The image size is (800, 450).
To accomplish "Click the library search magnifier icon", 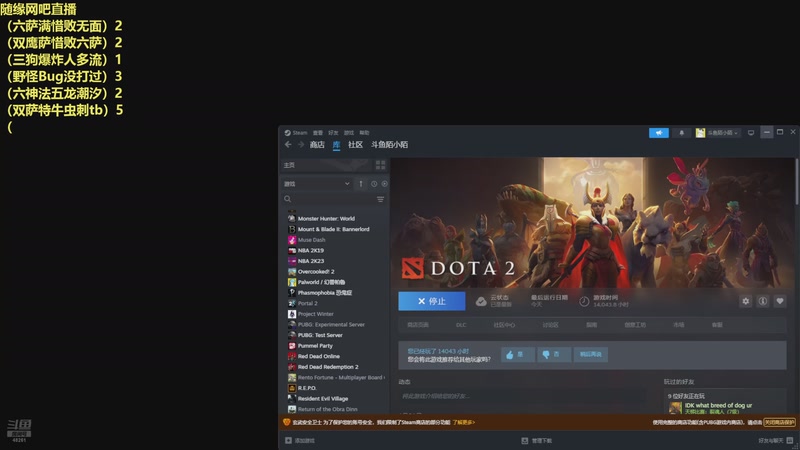I will (288, 199).
